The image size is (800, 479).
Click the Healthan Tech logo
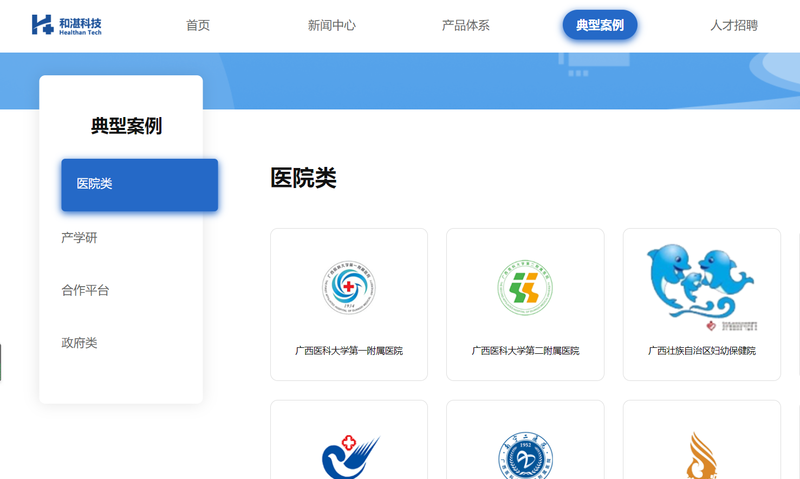pos(67,25)
